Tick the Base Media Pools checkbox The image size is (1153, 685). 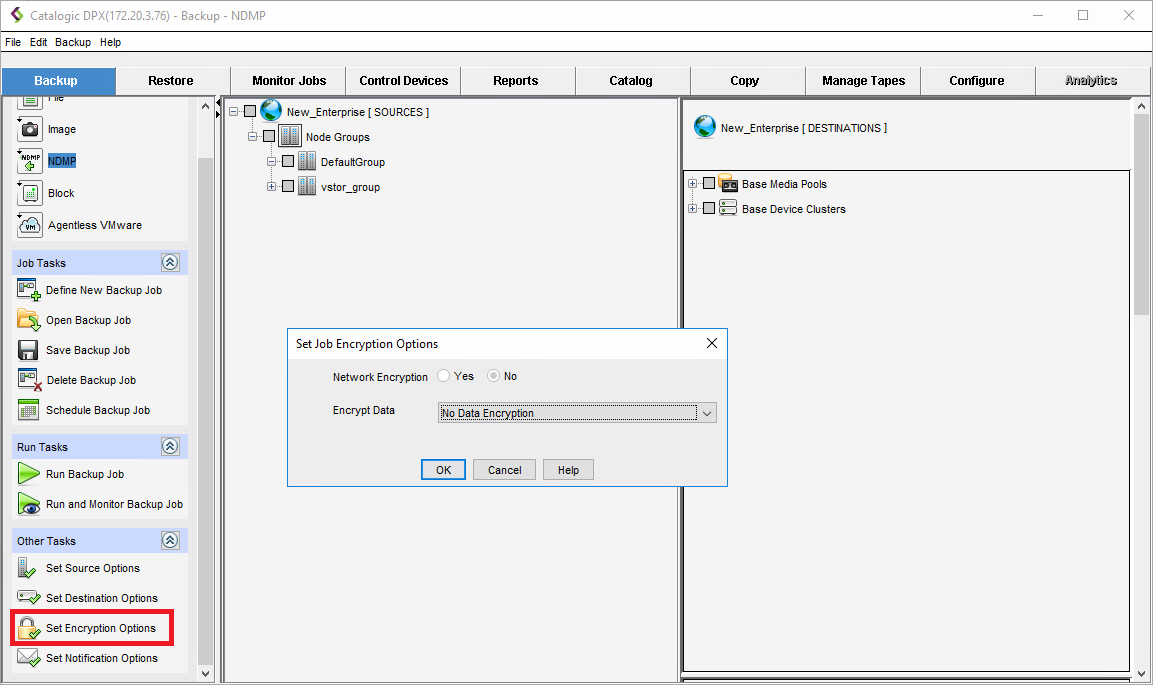coord(709,184)
